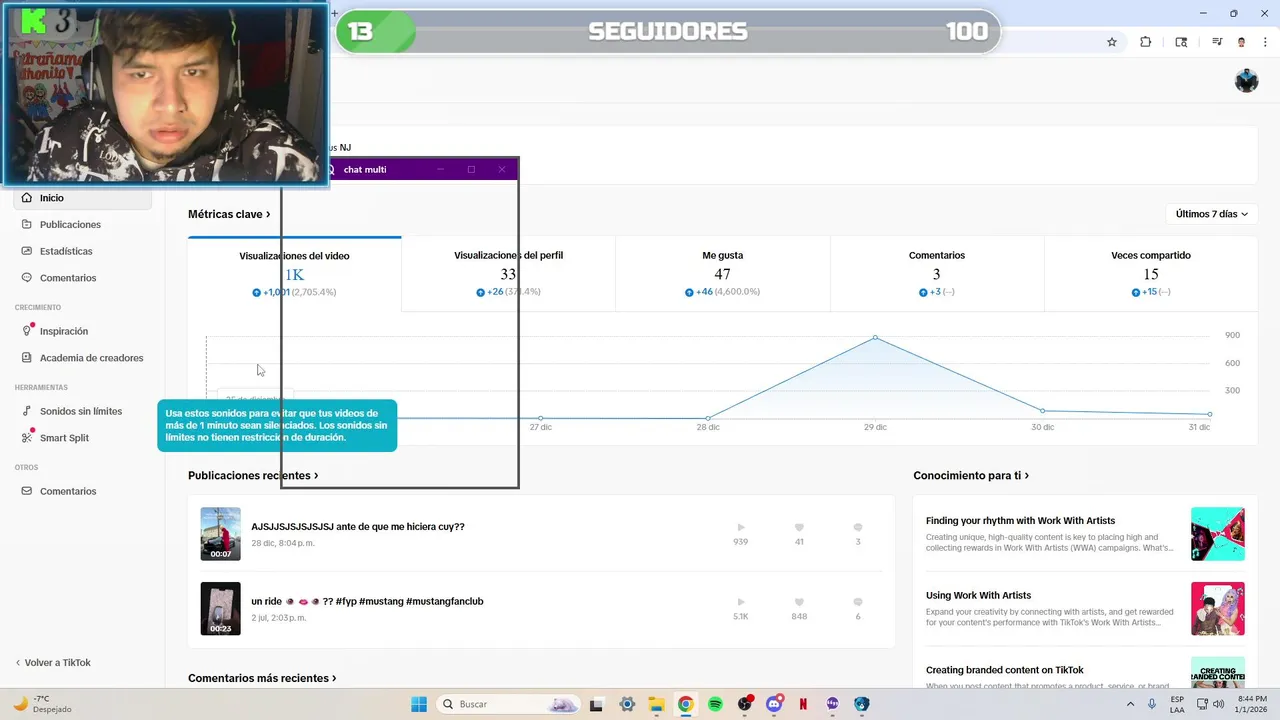Viewport: 1280px width, 720px height.
Task: Click the 27 dic chart data point
Action: (x=541, y=418)
